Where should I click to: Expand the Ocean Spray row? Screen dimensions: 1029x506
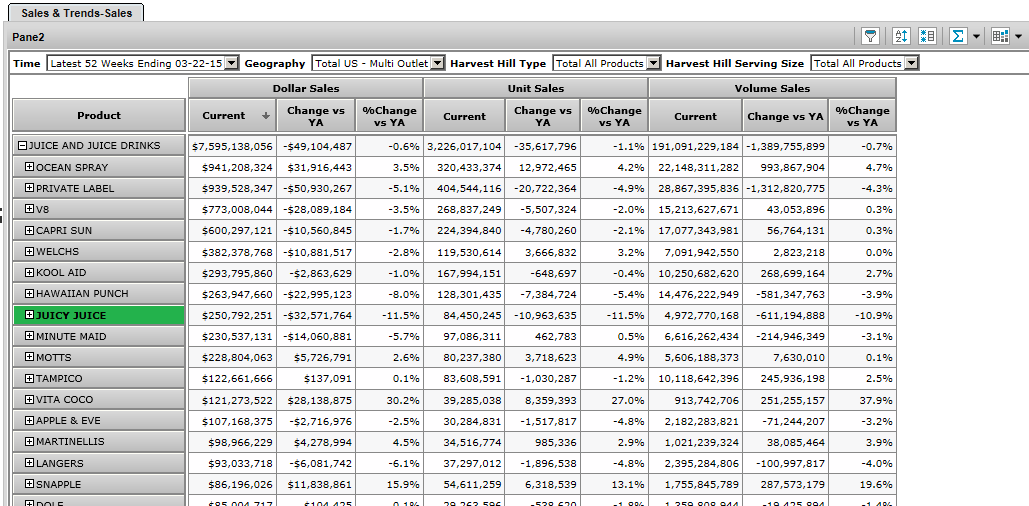coord(30,167)
